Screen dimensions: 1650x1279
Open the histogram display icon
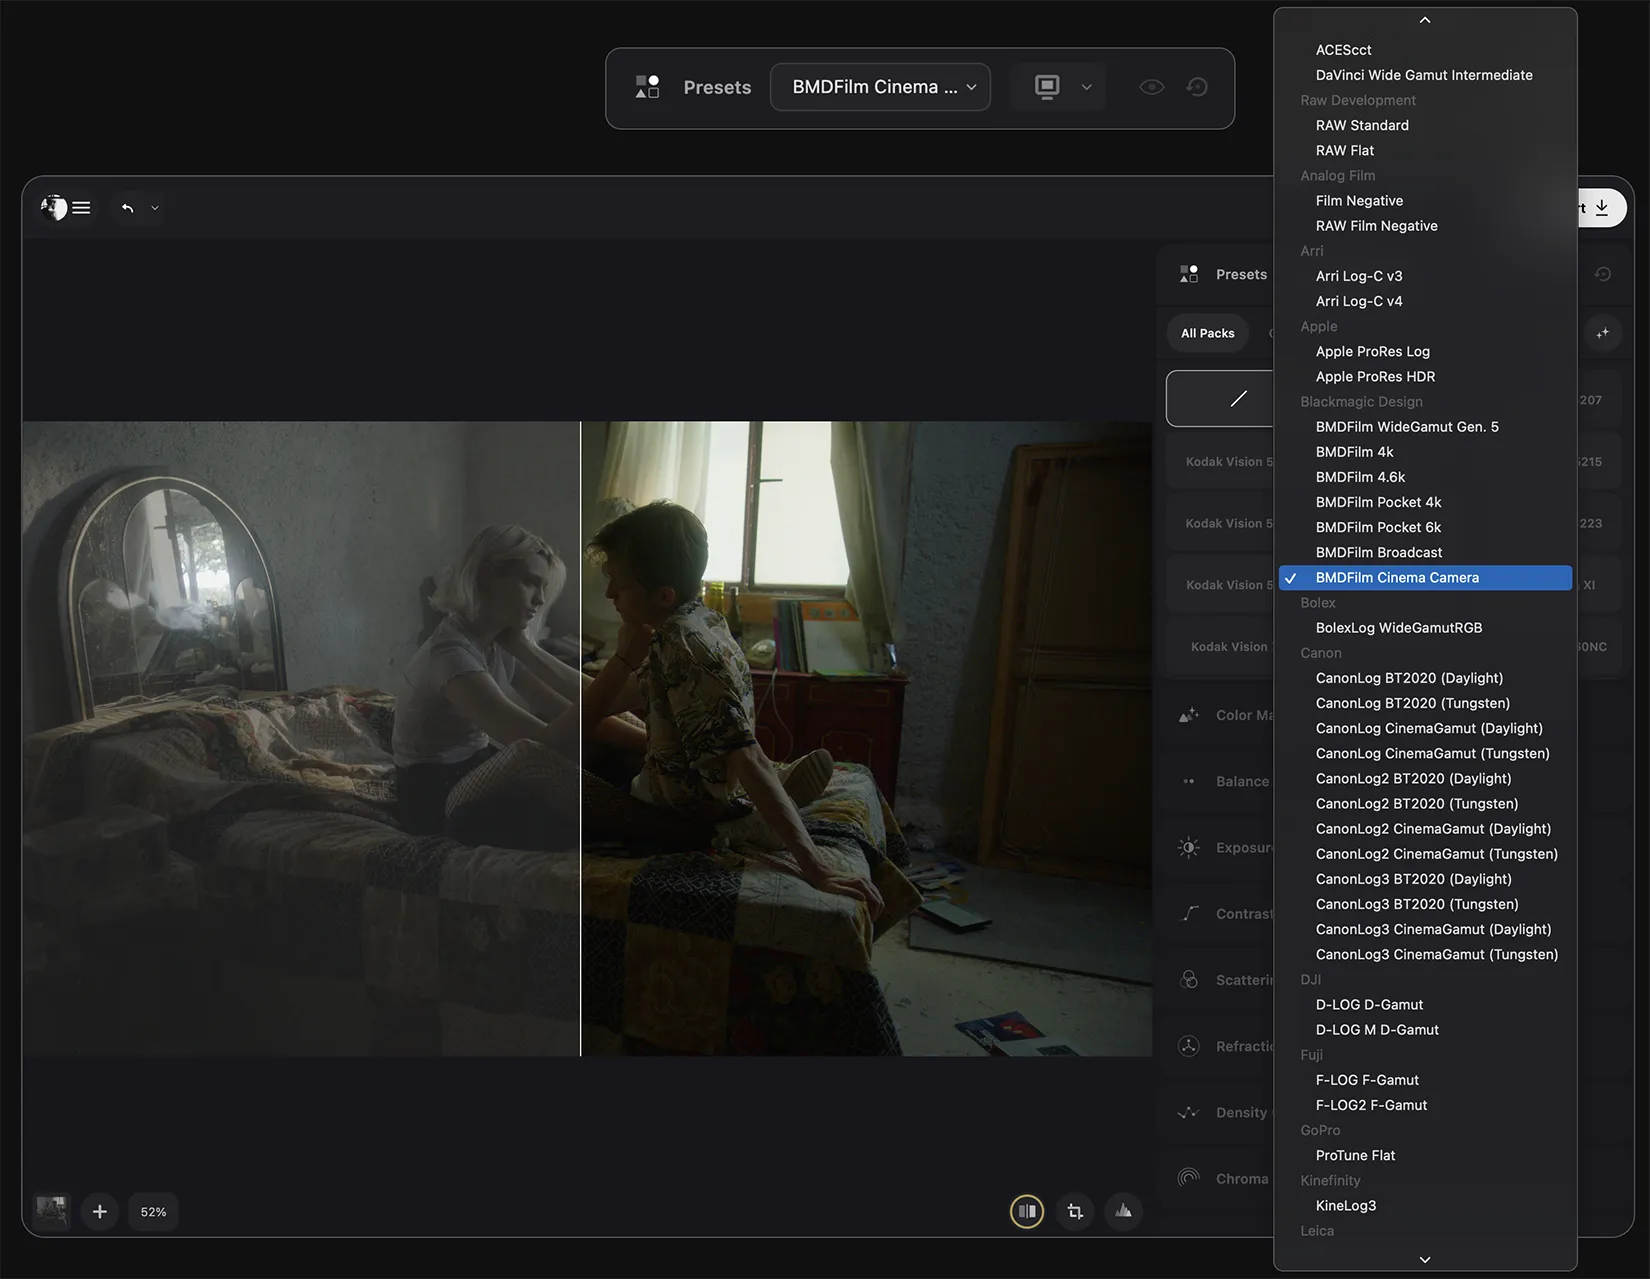pos(1123,1211)
